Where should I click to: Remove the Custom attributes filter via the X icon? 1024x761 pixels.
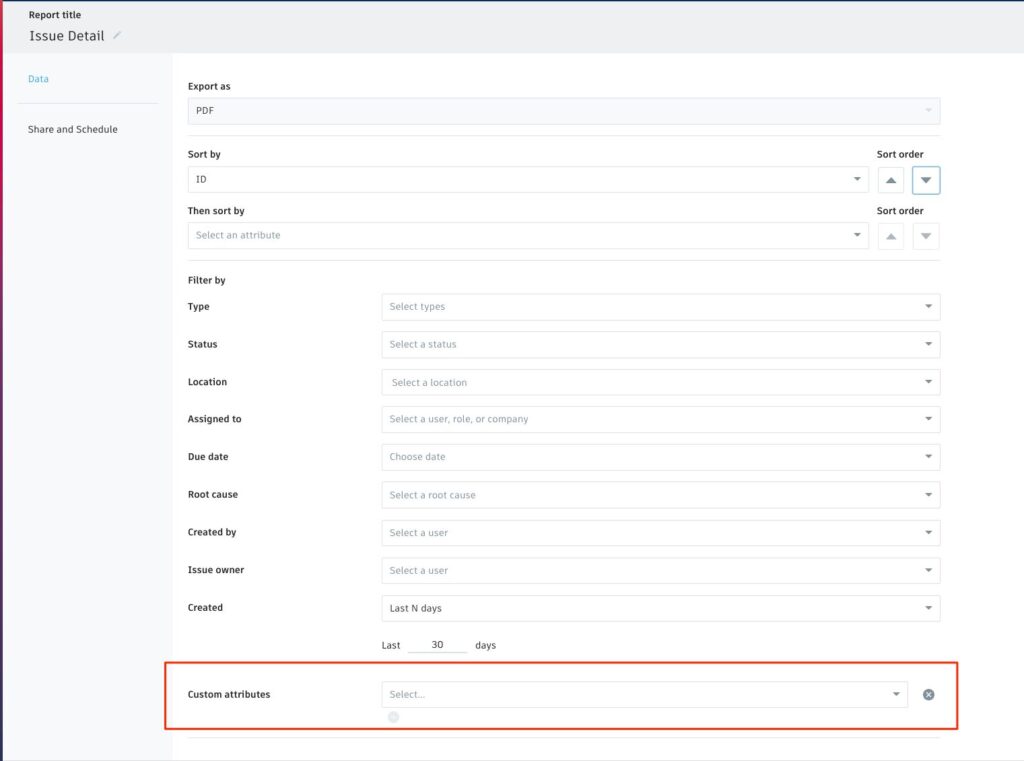pos(927,693)
